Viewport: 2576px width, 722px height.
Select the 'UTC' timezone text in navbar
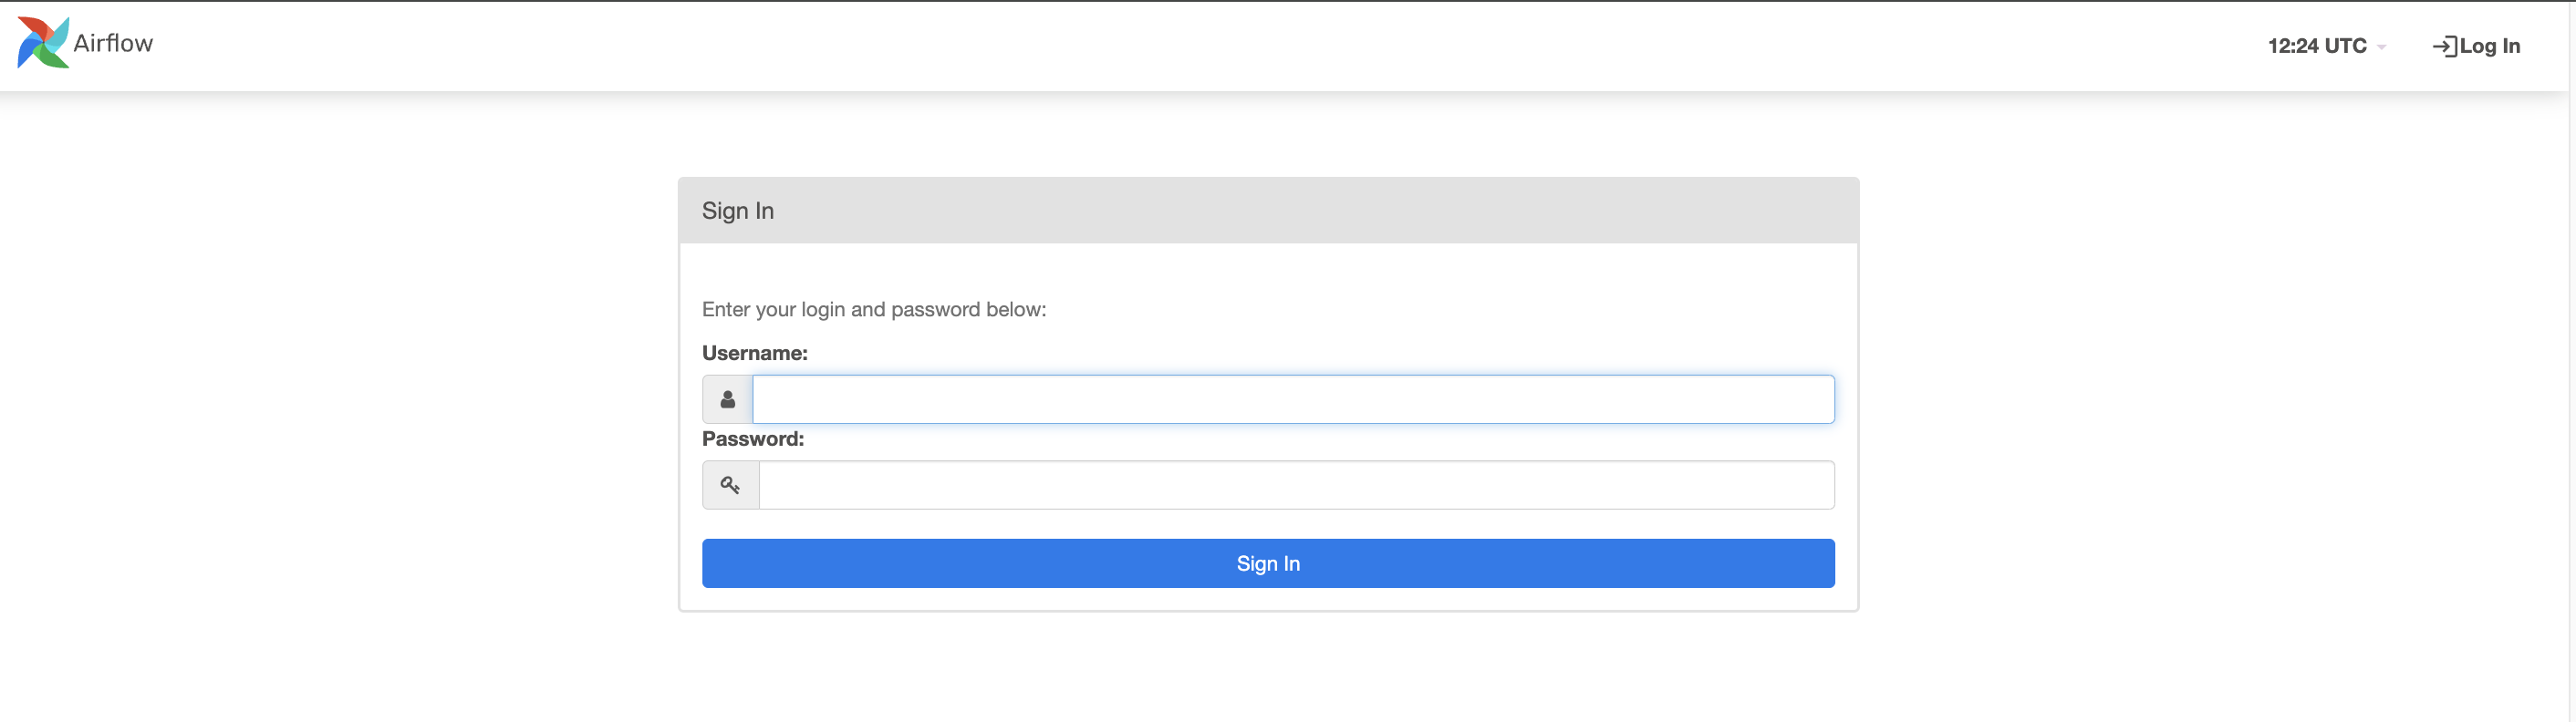tap(2345, 46)
